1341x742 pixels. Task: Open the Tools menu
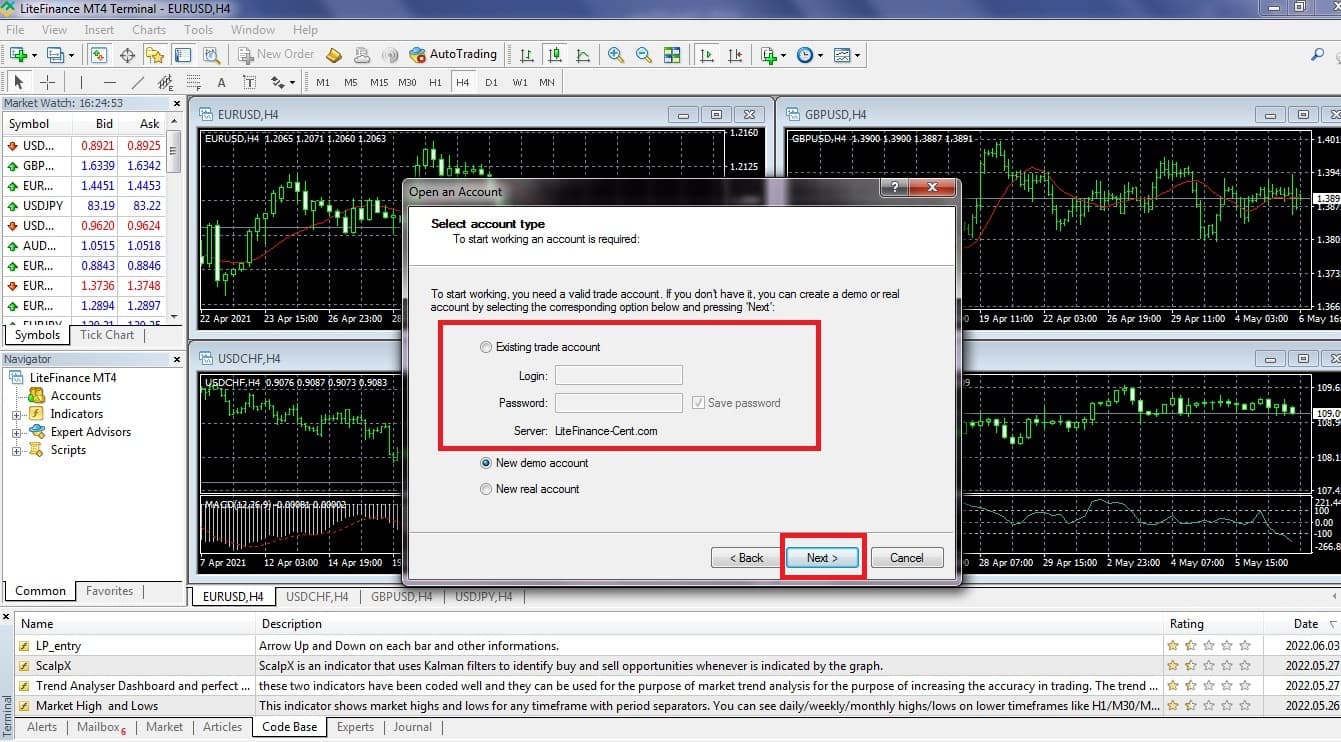199,30
